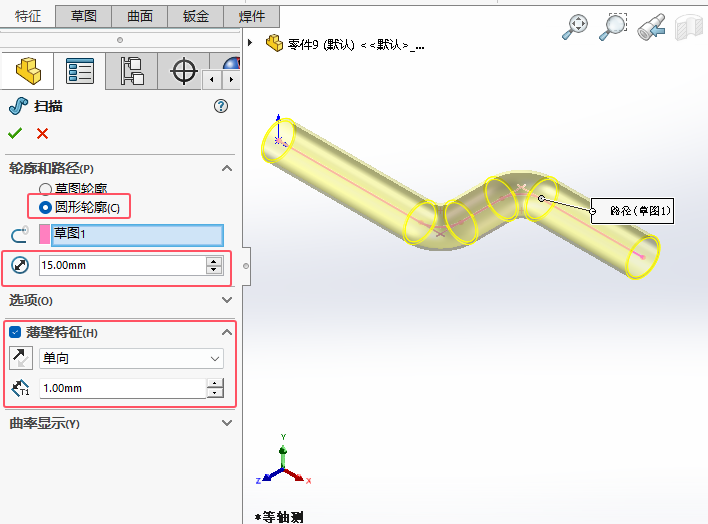Image resolution: width=708 pixels, height=524 pixels.
Task: Confirm the sweep with green checkmark
Action: 15,133
